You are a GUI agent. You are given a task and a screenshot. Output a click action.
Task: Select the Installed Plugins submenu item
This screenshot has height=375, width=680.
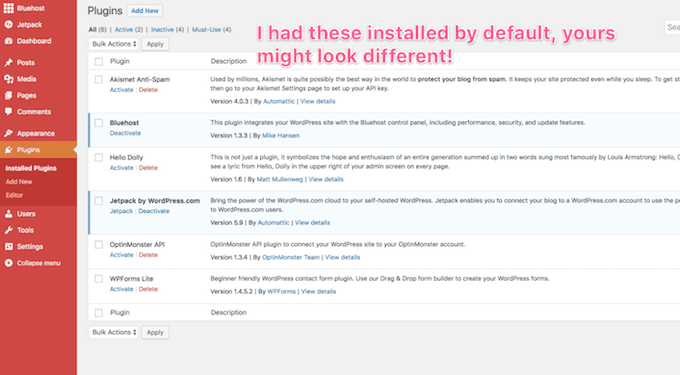pyautogui.click(x=31, y=168)
